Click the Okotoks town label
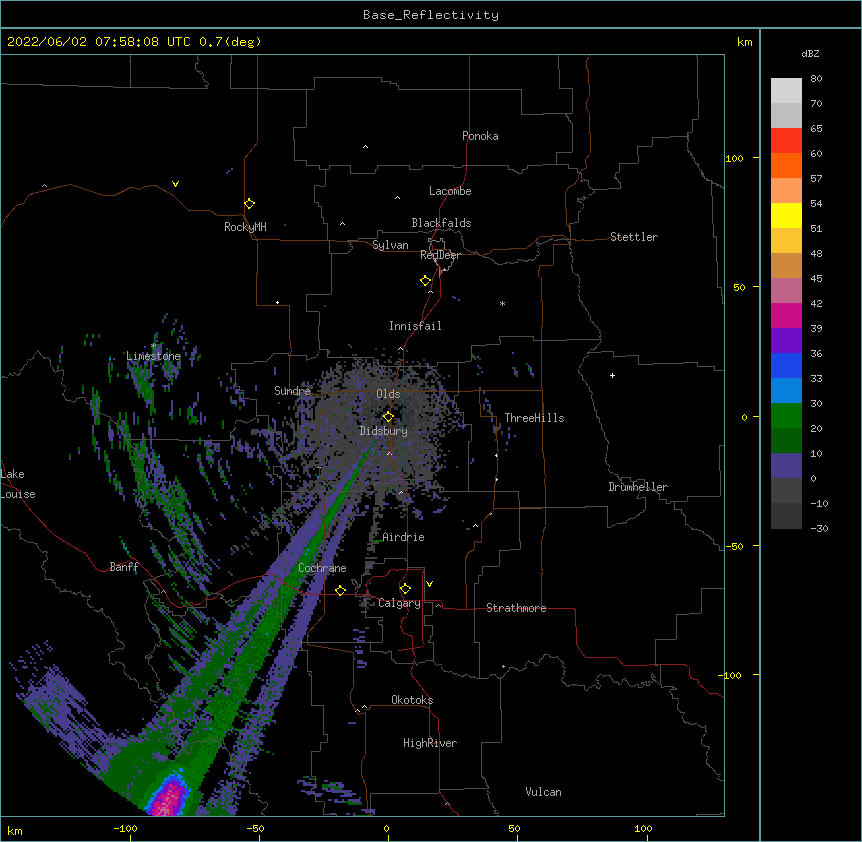 tap(412, 700)
